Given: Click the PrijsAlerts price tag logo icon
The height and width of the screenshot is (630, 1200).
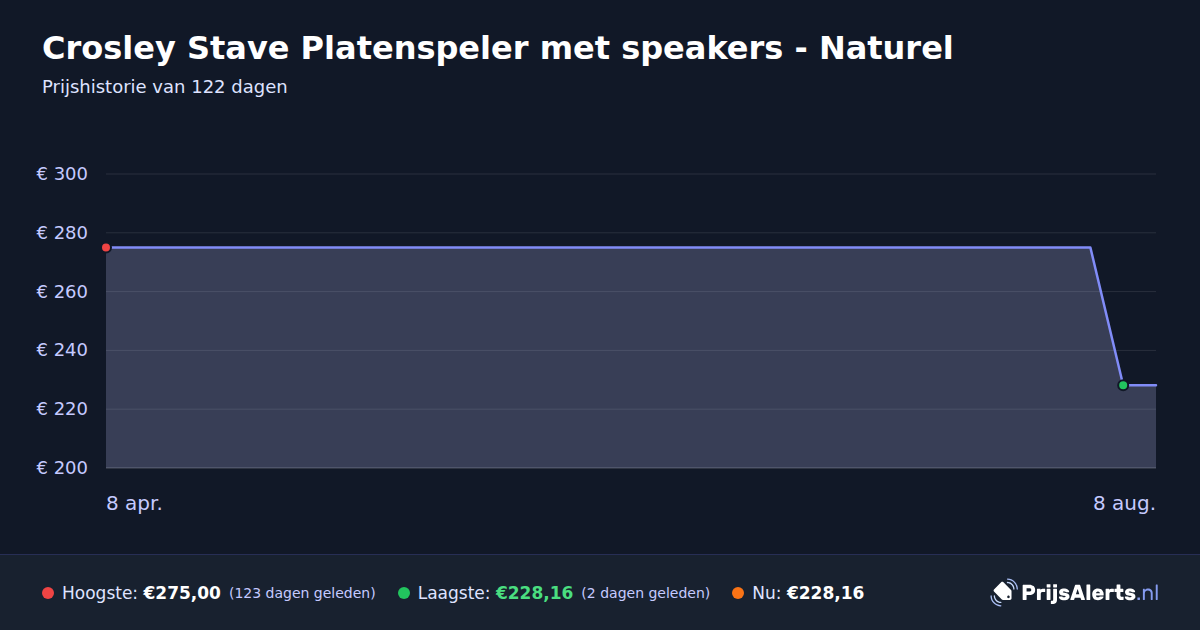Looking at the screenshot, I should [x=1003, y=592].
